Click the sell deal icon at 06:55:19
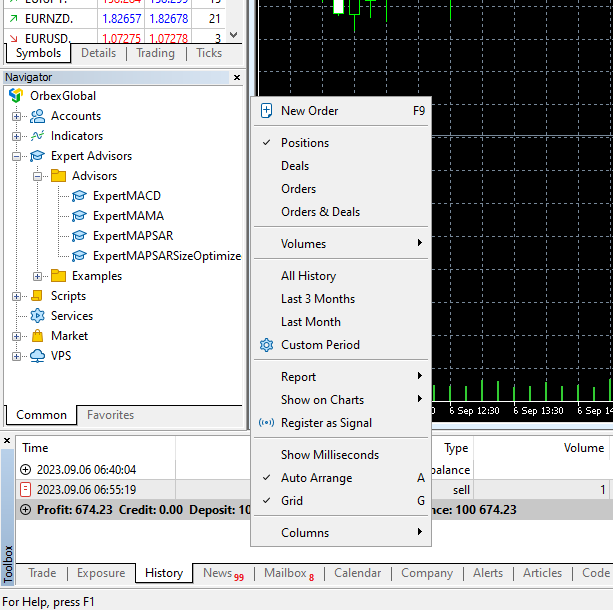613x610 pixels. click(25, 490)
